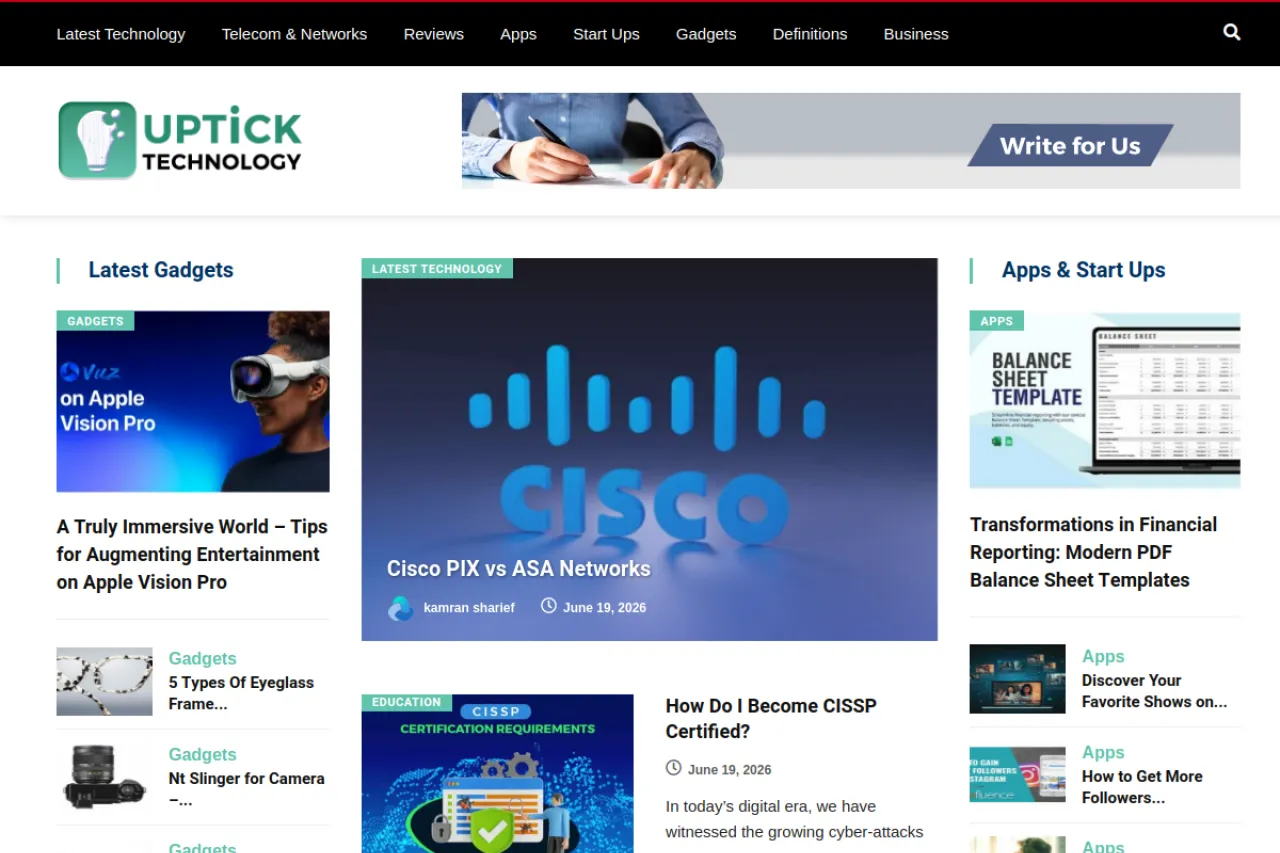Image resolution: width=1280 pixels, height=853 pixels.
Task: Click the Write for Us banner
Action: [851, 141]
